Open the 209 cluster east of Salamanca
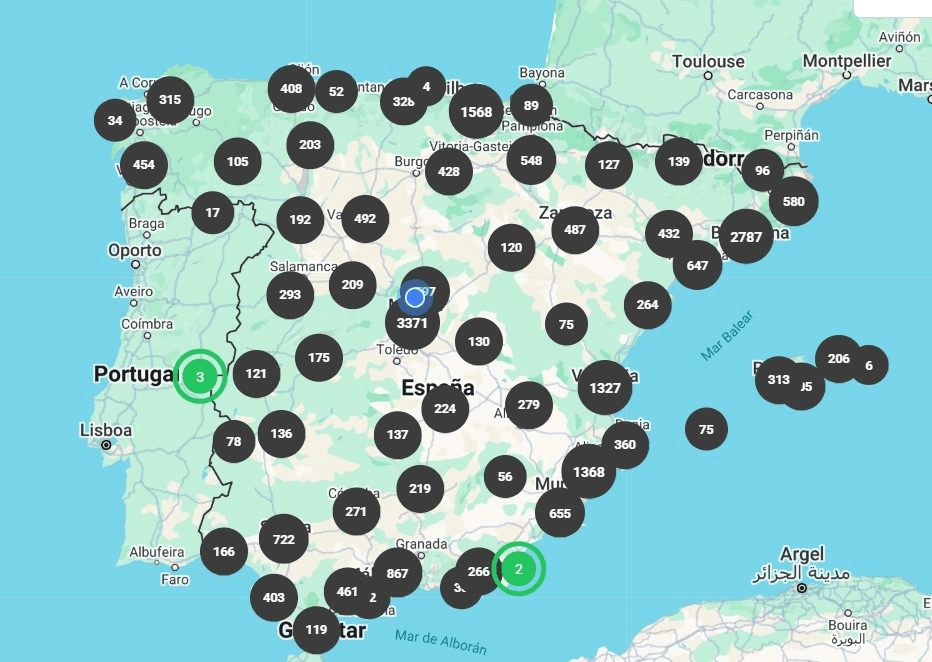Screen dimensions: 932x662 [x=352, y=285]
